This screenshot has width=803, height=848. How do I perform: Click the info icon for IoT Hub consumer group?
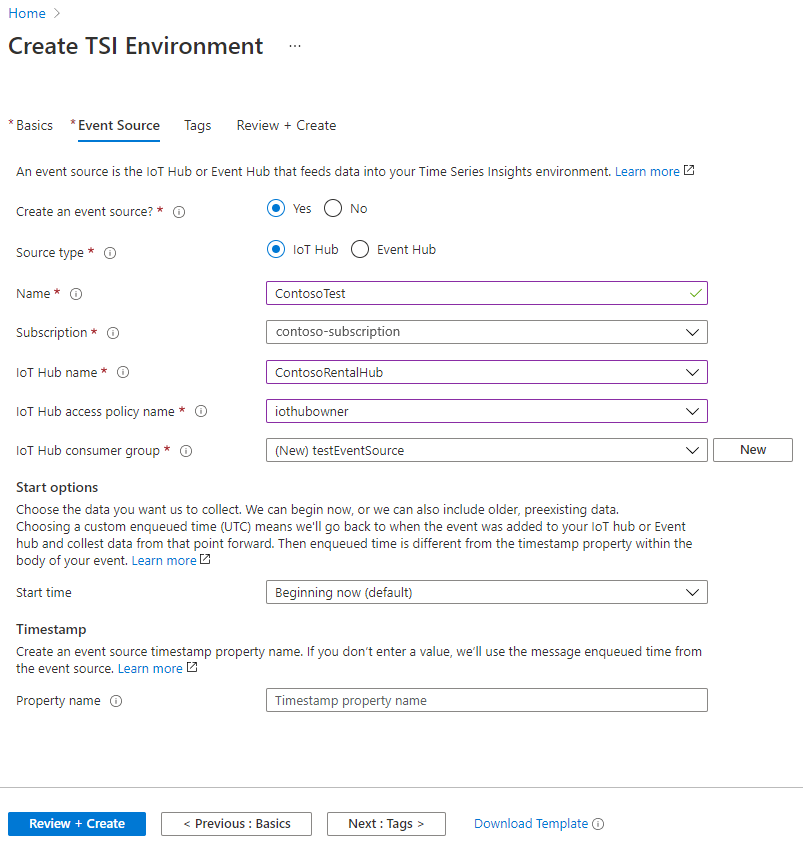click(185, 451)
